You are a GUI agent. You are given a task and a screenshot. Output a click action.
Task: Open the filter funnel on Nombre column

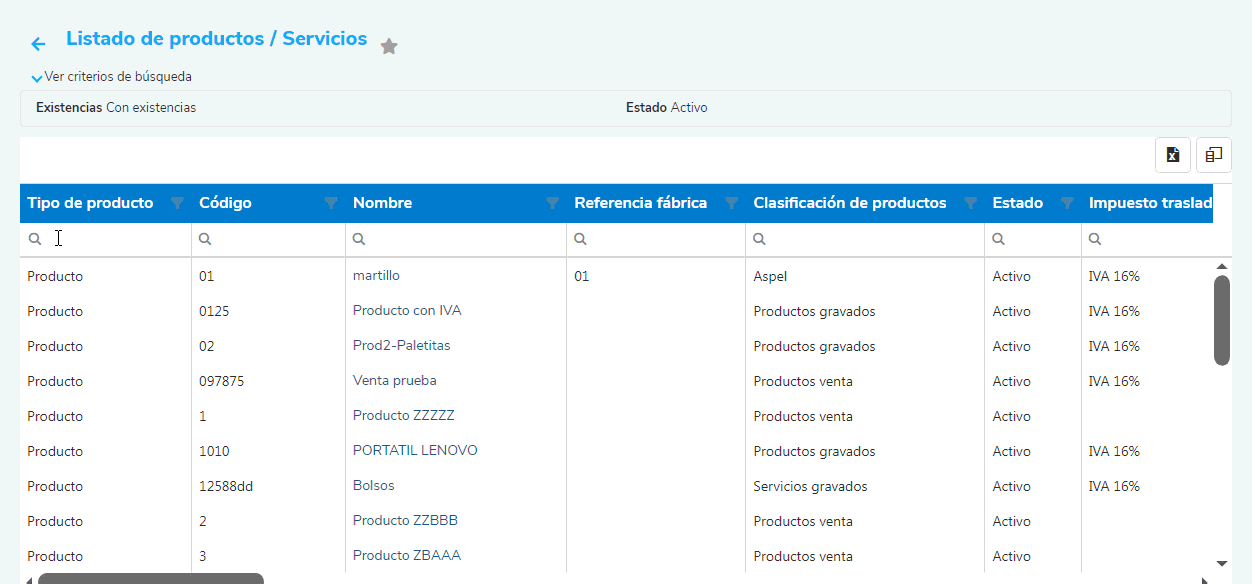551,203
